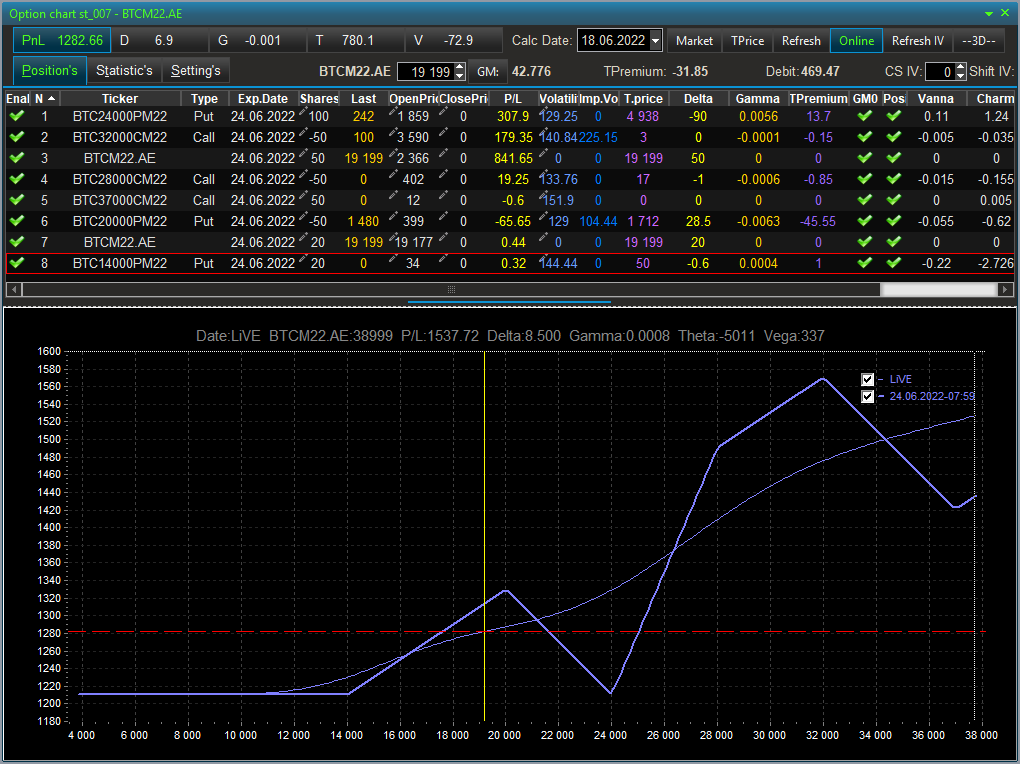
Task: Click the PnL 1282.66 indicator
Action: (62, 40)
